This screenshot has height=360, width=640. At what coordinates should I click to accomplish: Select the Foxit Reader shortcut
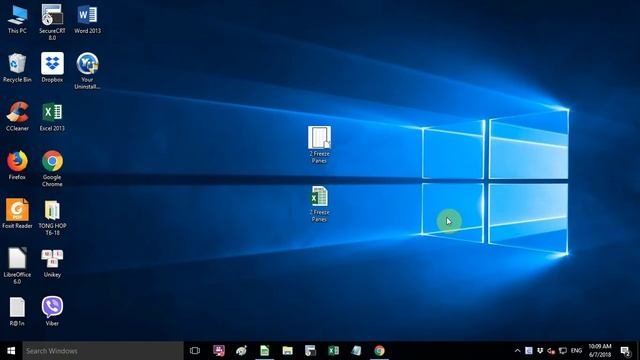[17, 214]
